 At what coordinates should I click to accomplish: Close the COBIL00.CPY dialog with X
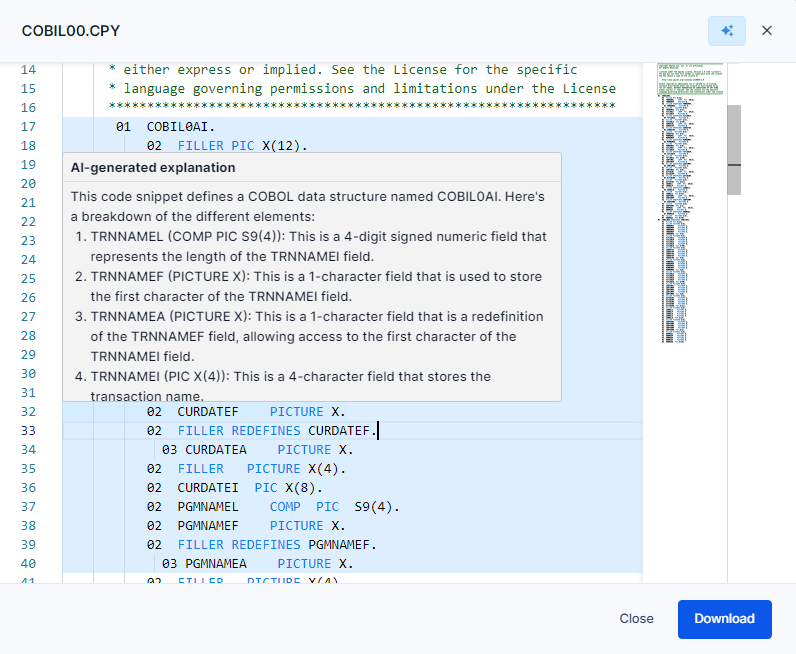tap(767, 31)
